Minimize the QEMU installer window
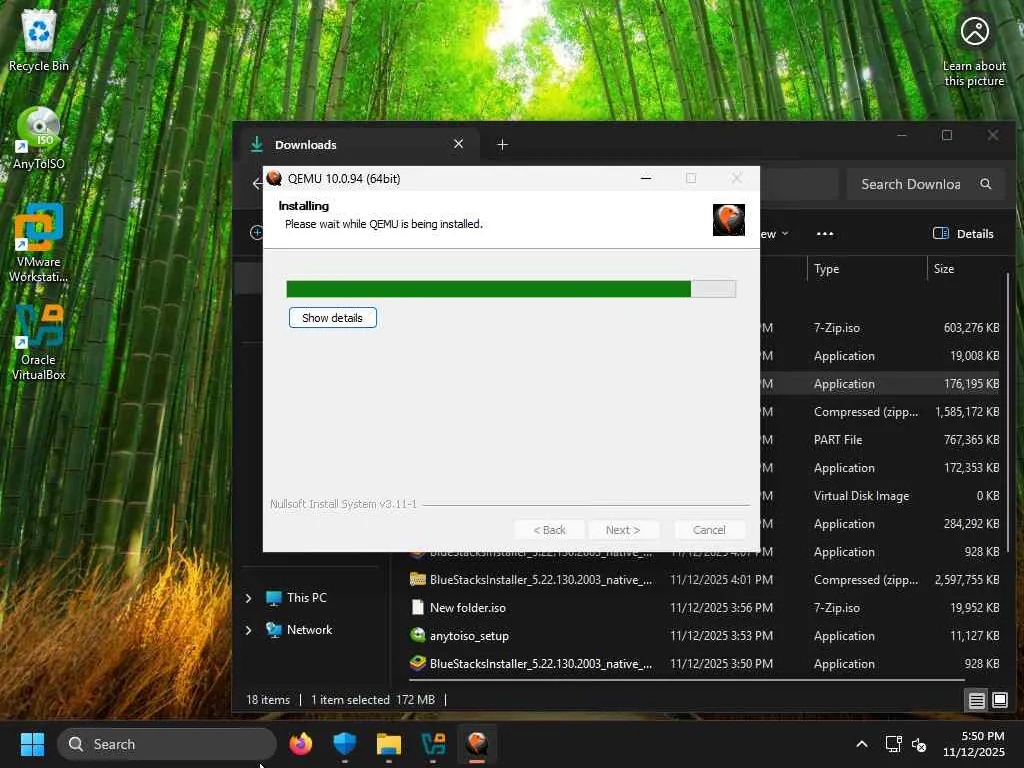Viewport: 1024px width, 768px height. coord(646,178)
